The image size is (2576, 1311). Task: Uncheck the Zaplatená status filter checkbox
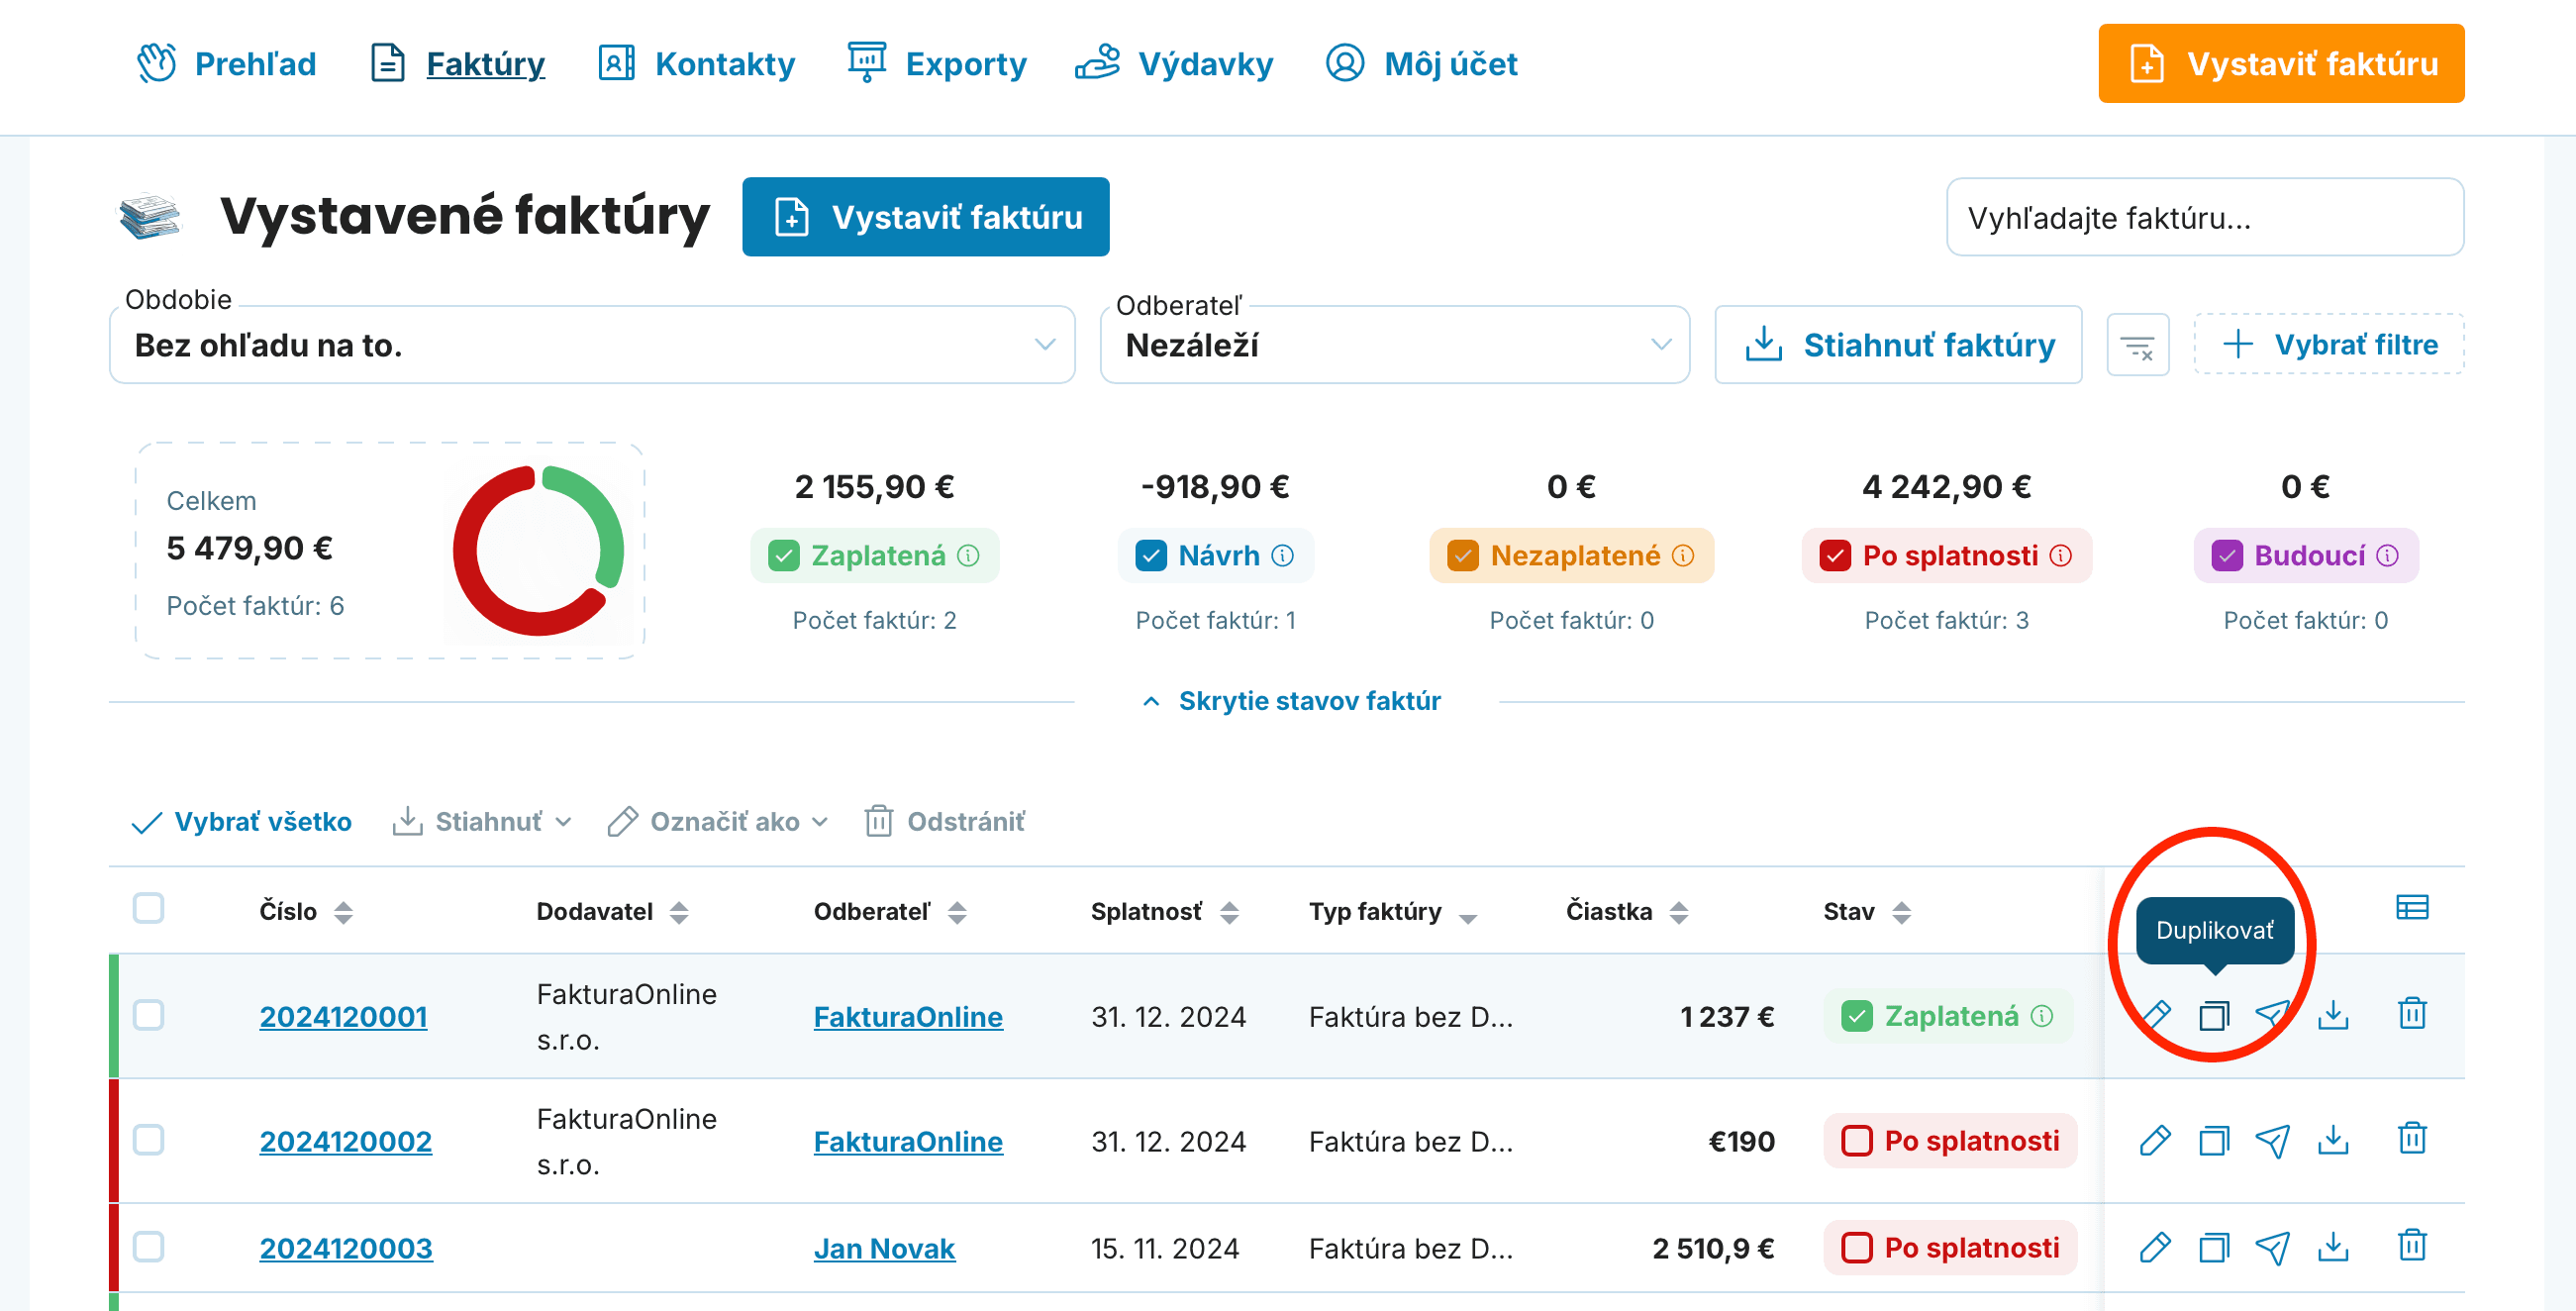[x=783, y=556]
